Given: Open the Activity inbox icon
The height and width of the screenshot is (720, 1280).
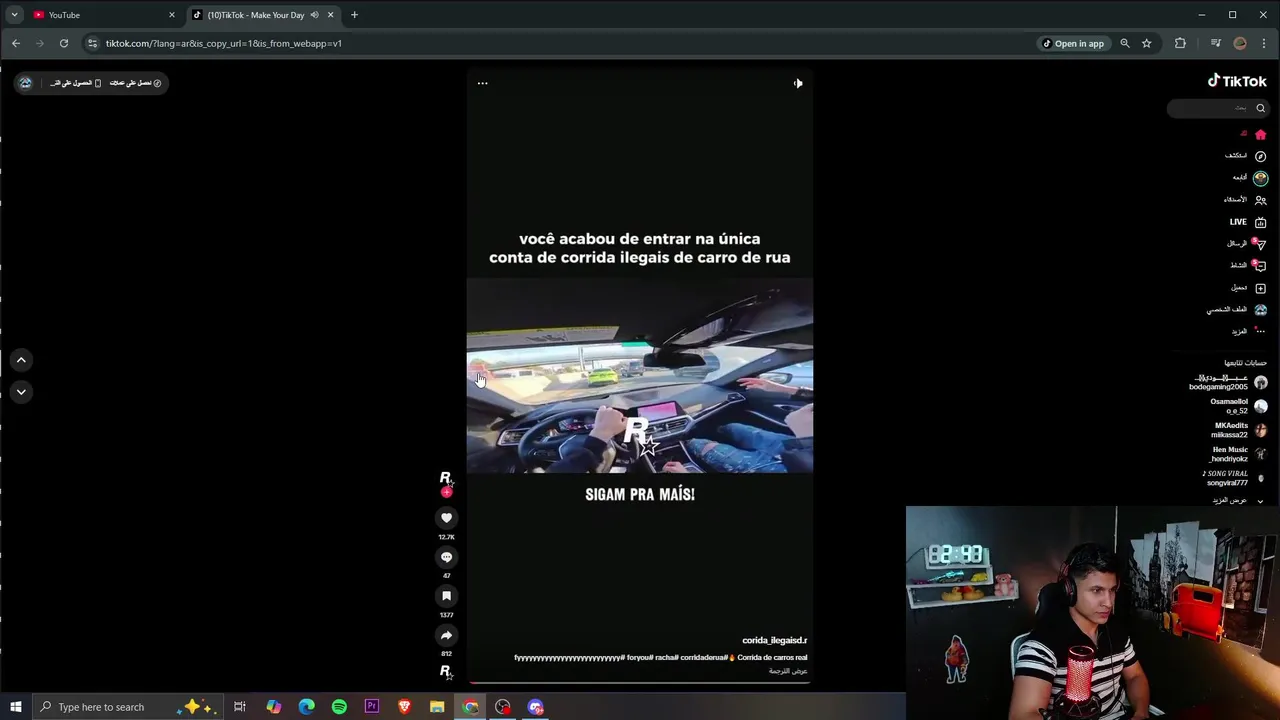Looking at the screenshot, I should tap(1260, 266).
